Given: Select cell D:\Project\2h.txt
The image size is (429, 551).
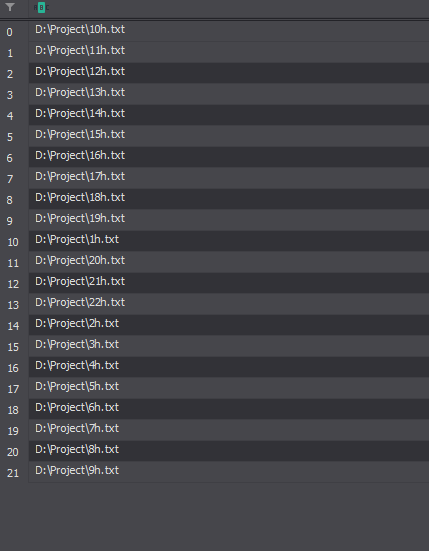Looking at the screenshot, I should point(229,325).
